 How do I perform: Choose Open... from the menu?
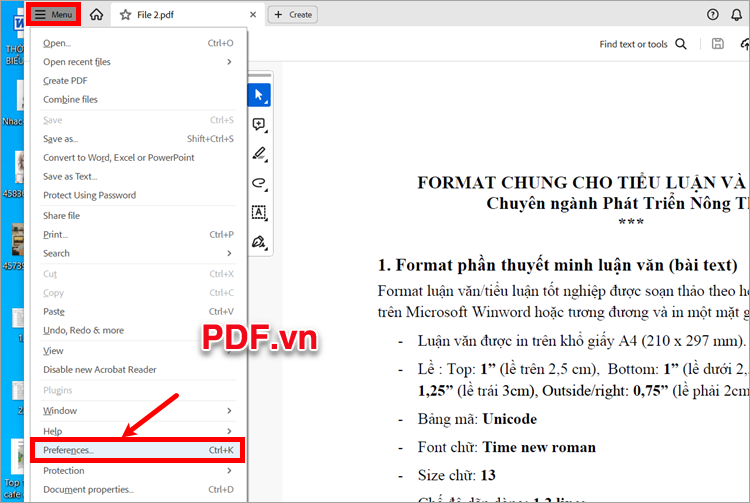point(138,43)
